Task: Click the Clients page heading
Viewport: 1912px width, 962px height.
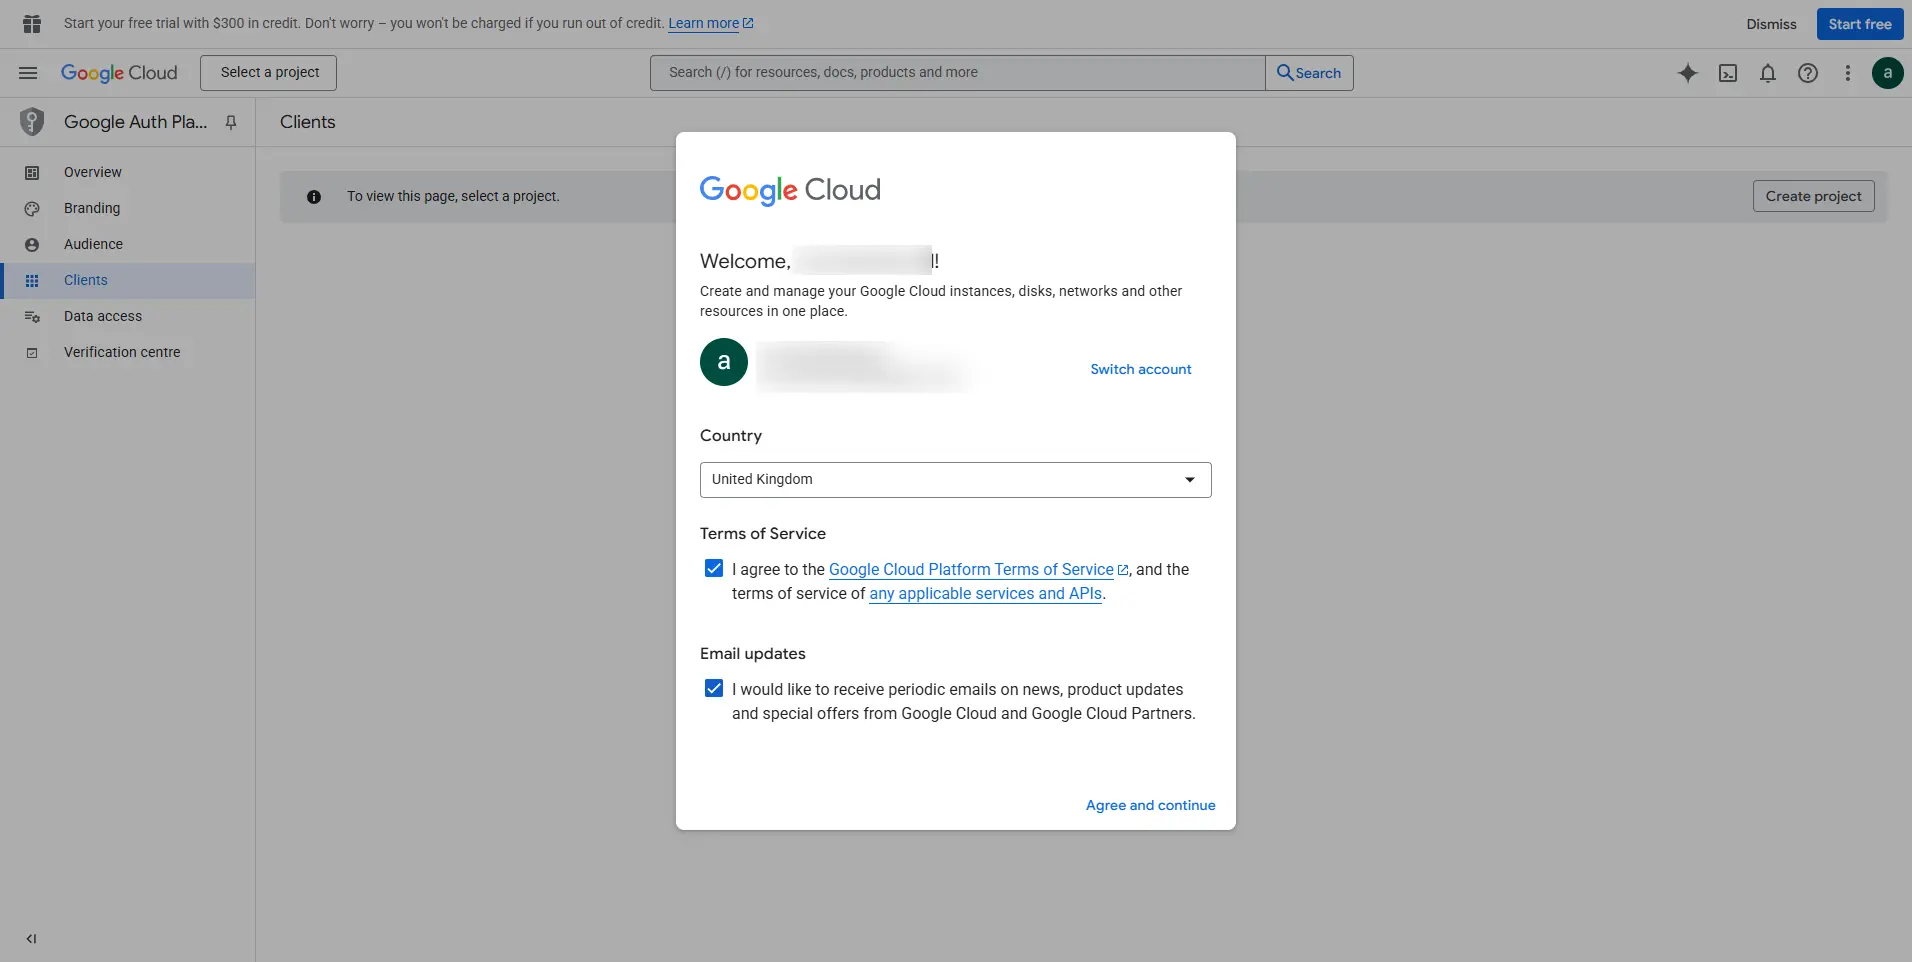Action: (308, 122)
